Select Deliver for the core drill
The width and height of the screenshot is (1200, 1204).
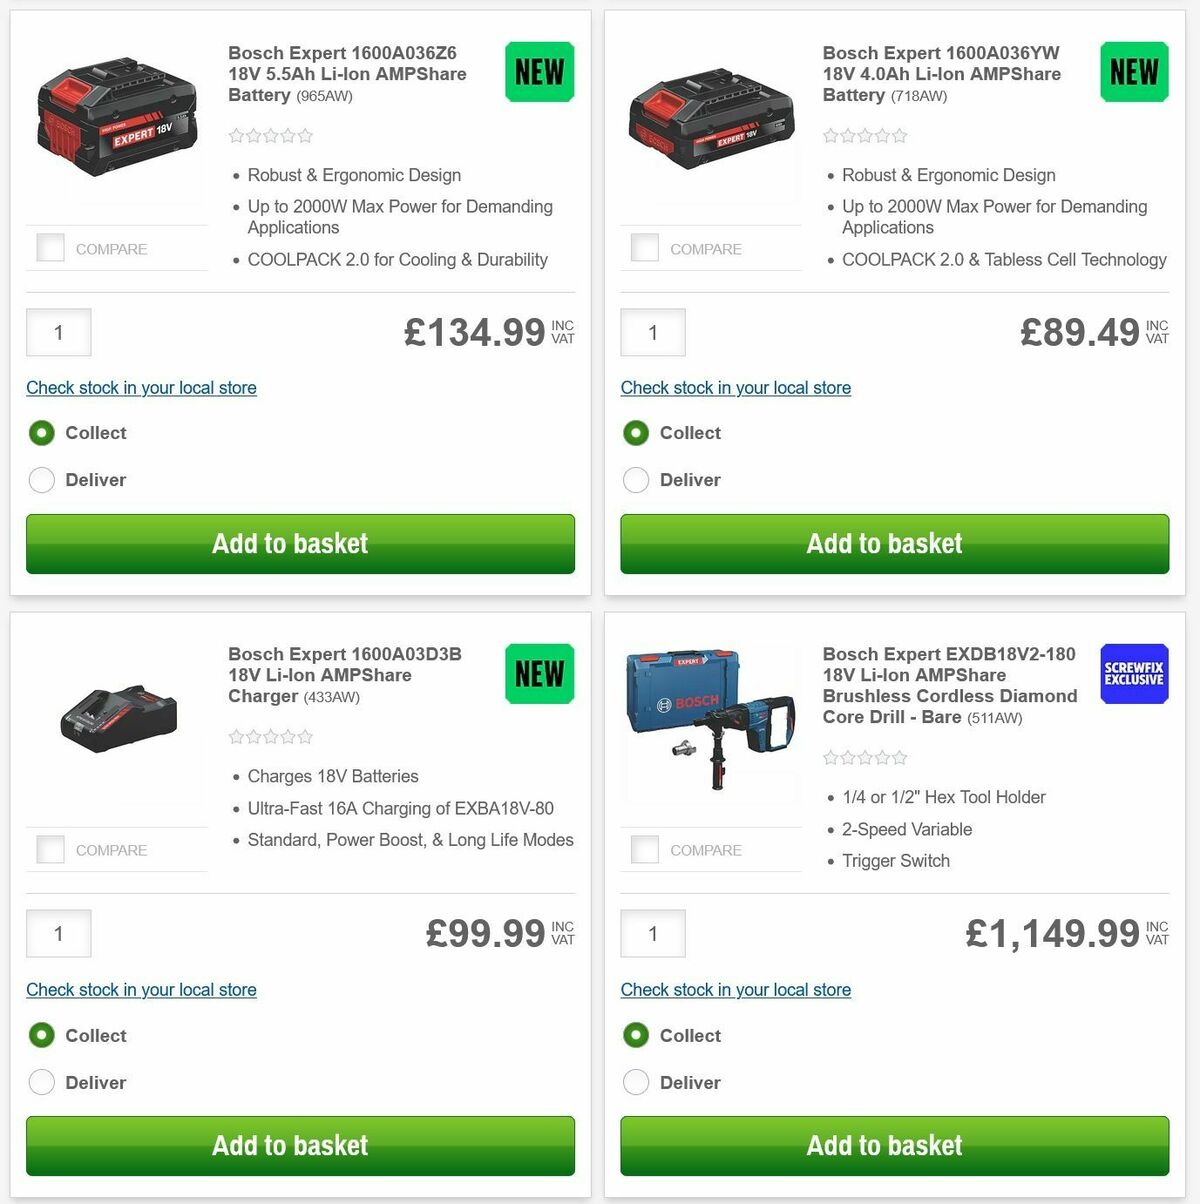coord(636,1082)
